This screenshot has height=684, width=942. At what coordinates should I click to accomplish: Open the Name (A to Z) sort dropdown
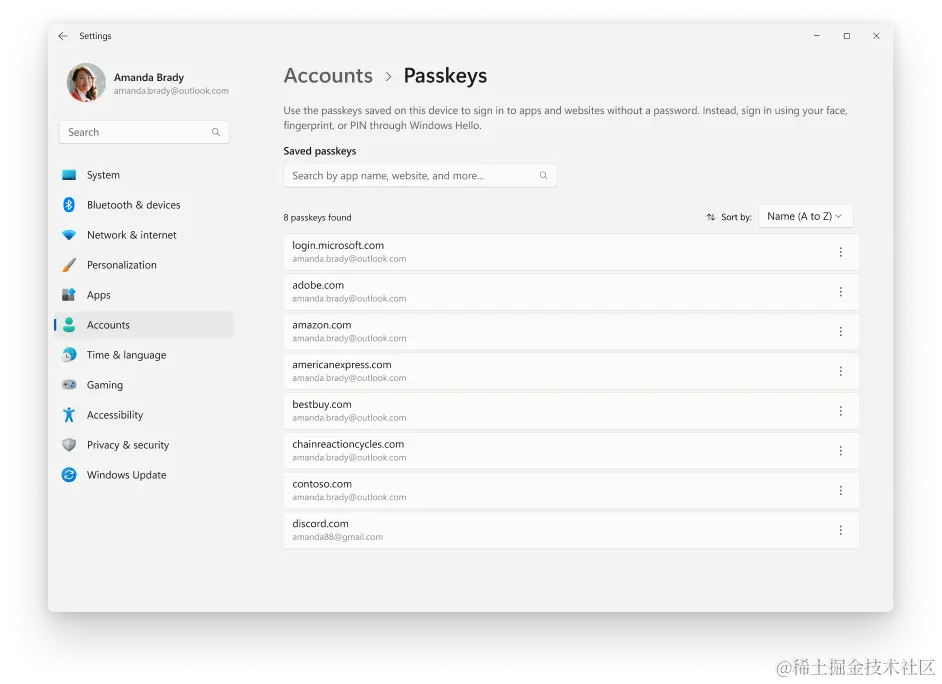coord(805,216)
